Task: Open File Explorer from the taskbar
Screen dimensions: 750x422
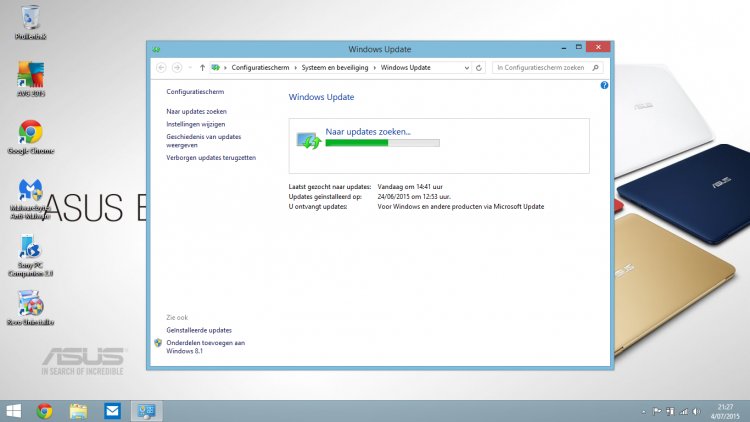Action: pyautogui.click(x=78, y=410)
